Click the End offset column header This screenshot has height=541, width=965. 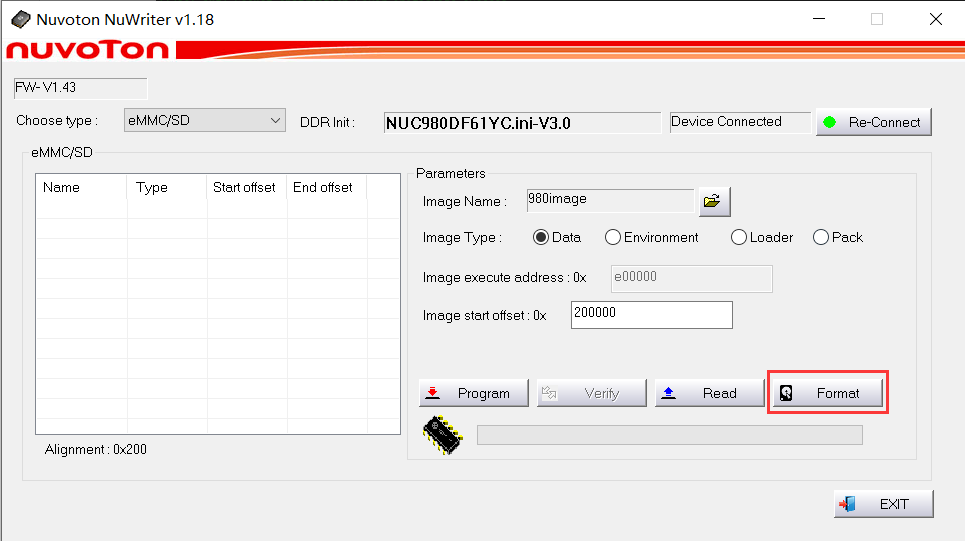click(x=327, y=187)
